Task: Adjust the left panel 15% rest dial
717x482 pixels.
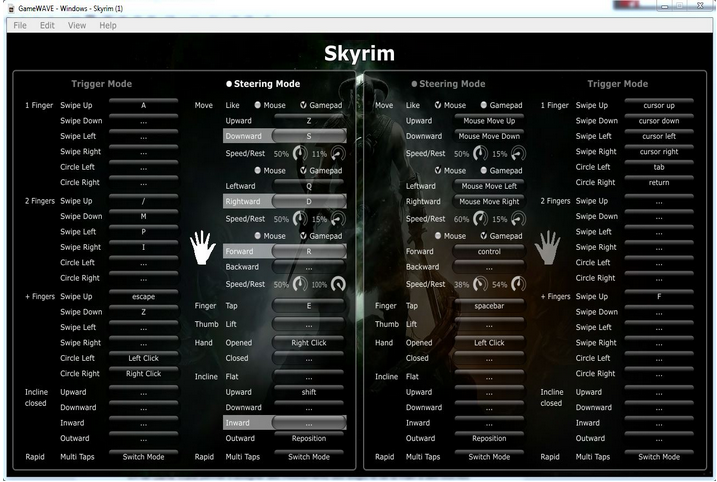Action: click(x=338, y=219)
